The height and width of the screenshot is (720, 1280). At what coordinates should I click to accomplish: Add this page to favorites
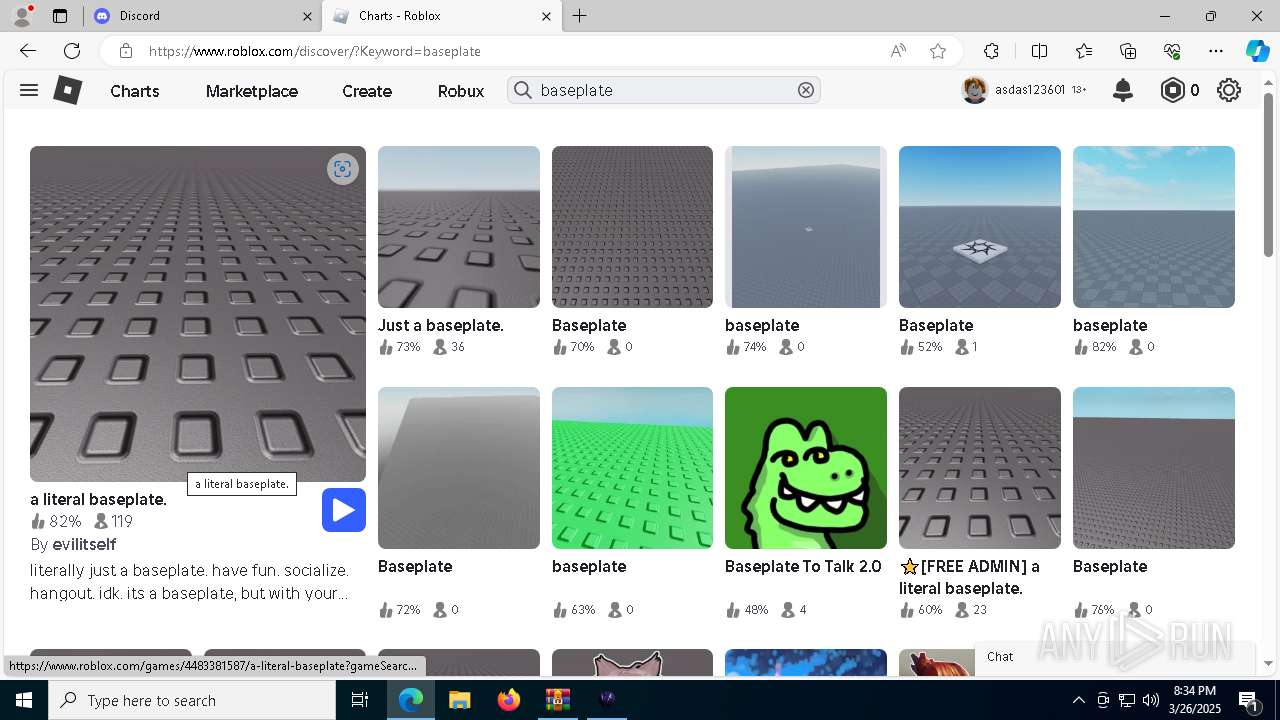coord(938,51)
